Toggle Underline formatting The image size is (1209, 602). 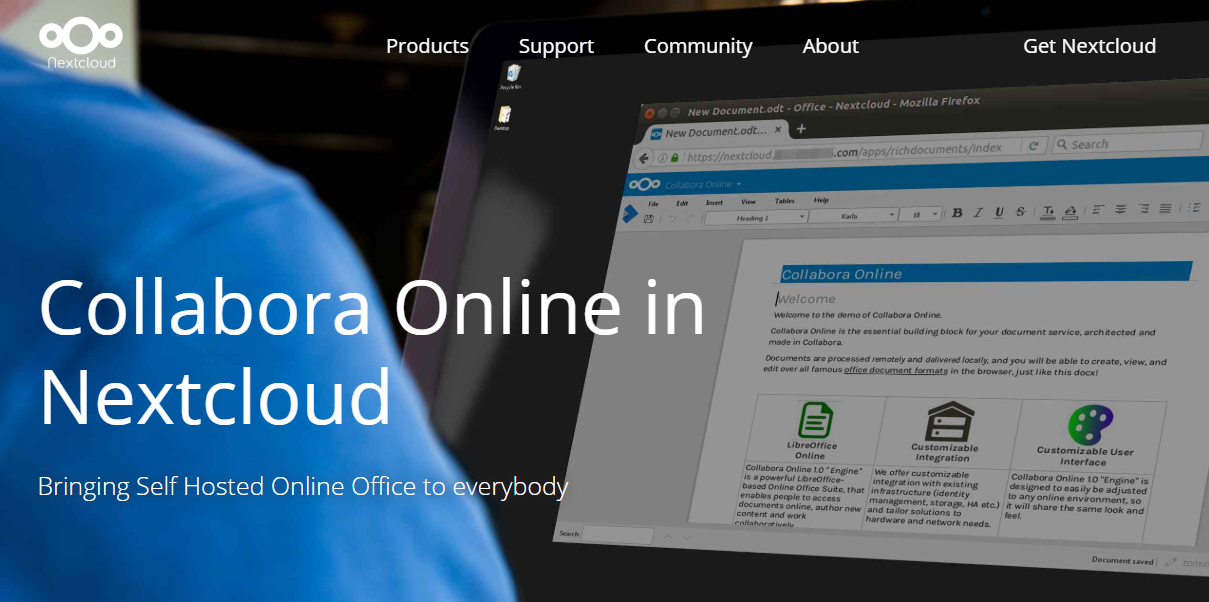coord(999,212)
